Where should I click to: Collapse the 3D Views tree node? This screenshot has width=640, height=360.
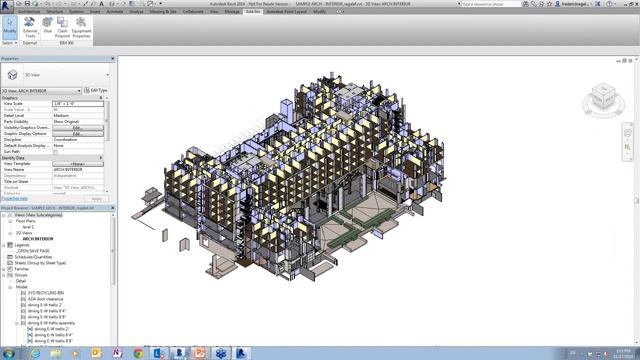point(10,233)
